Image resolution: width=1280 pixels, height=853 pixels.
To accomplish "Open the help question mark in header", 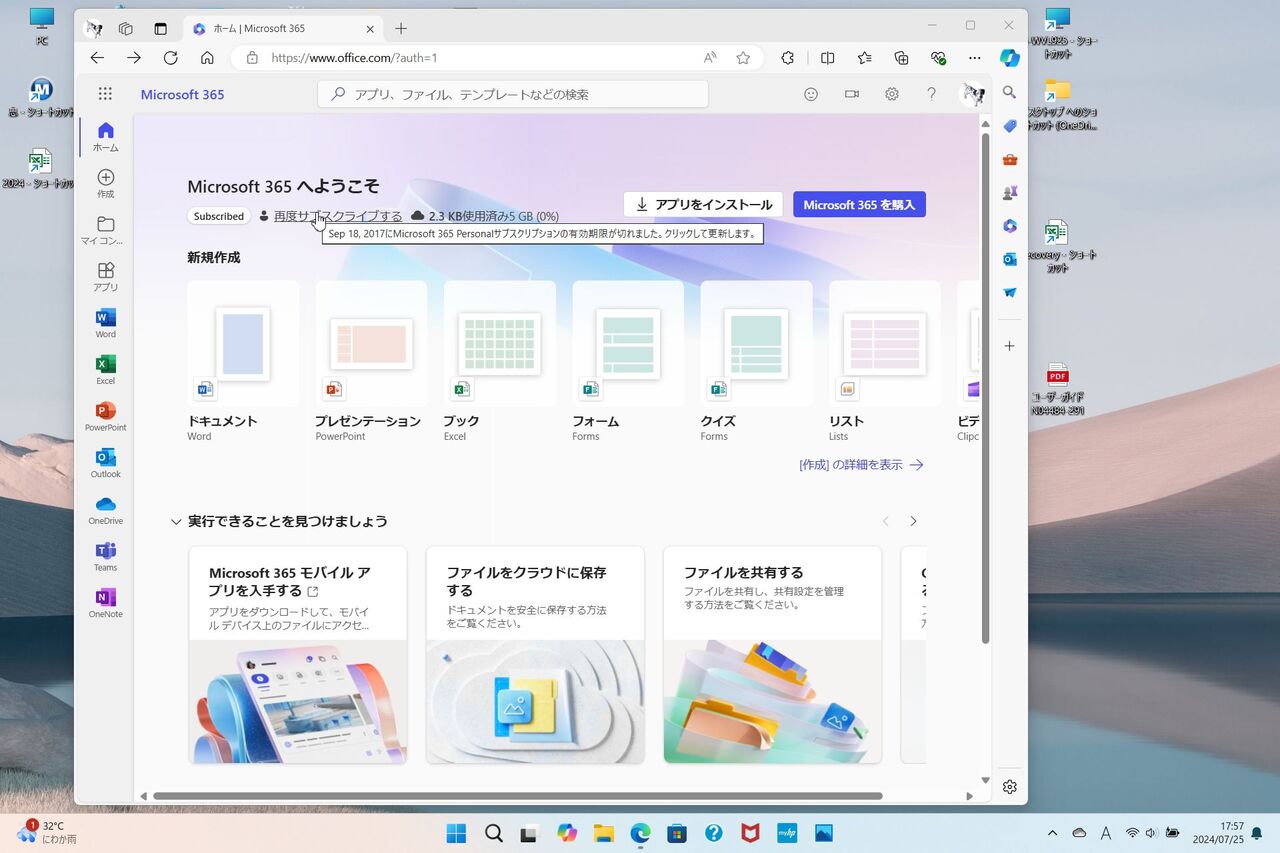I will point(931,94).
